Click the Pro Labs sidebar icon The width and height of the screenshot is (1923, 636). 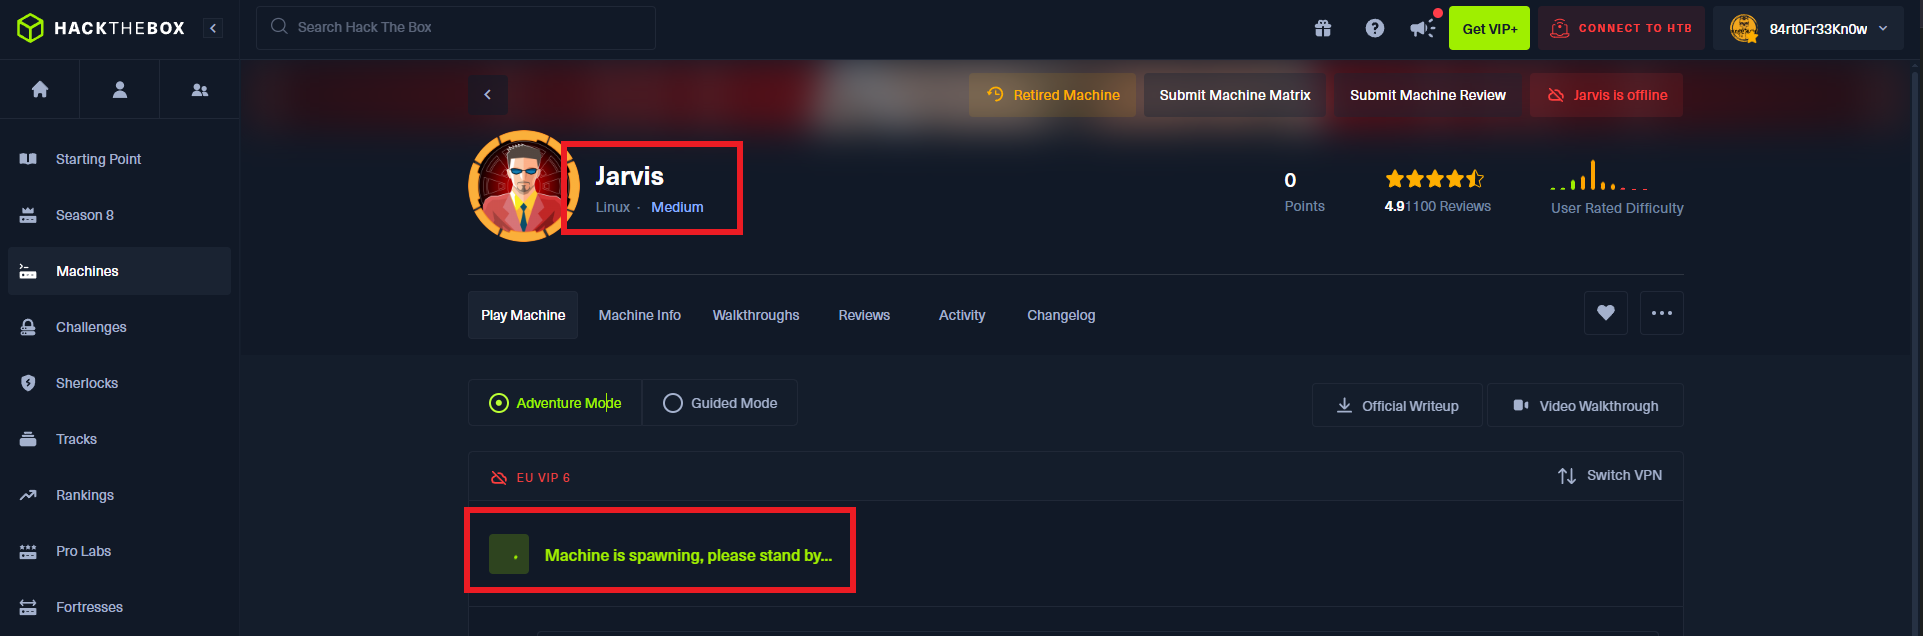click(x=28, y=551)
